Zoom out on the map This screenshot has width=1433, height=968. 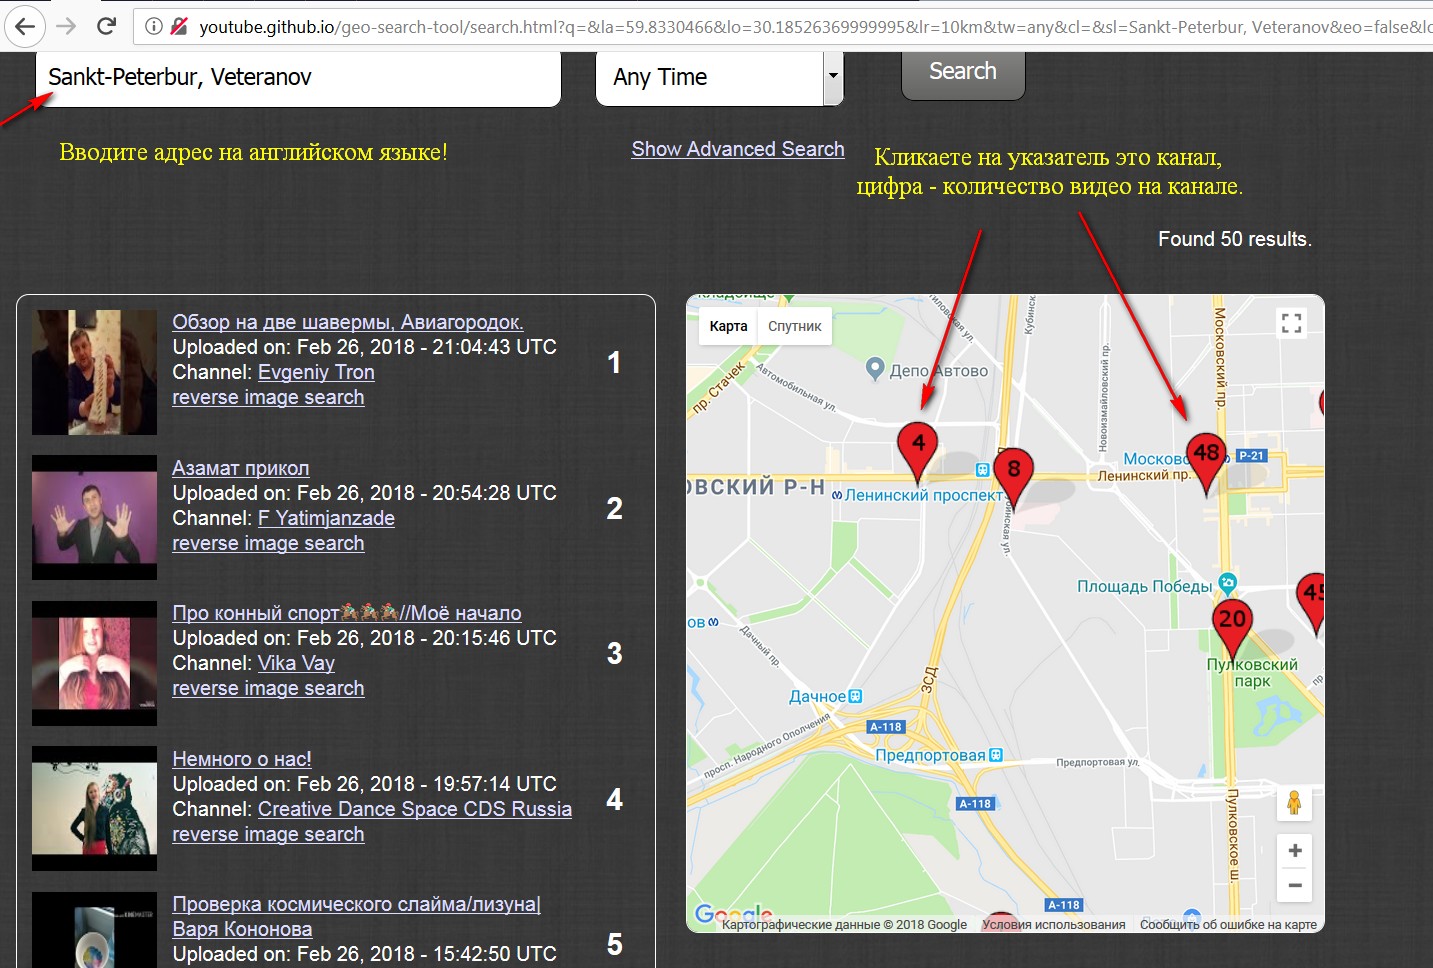pos(1295,885)
